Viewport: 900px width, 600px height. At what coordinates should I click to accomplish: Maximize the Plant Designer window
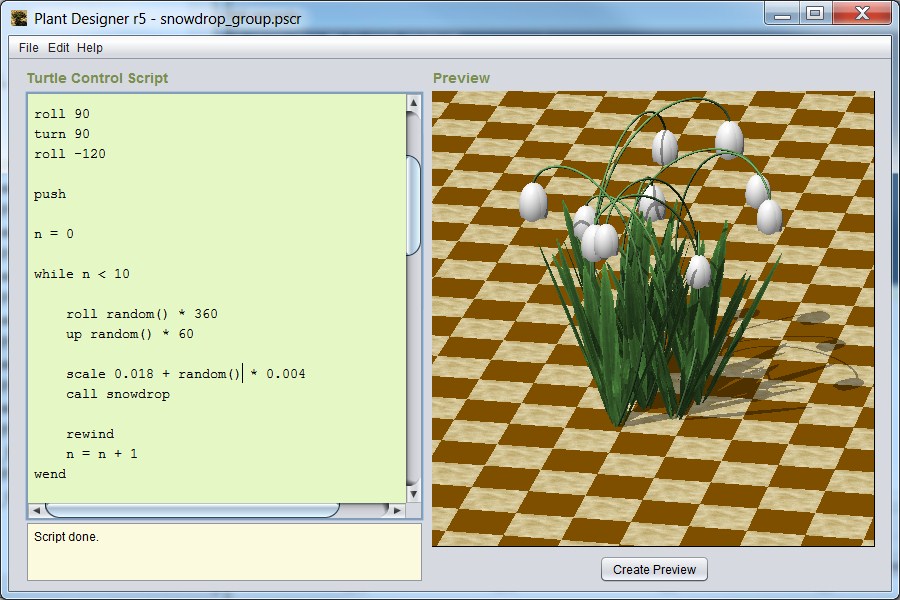(x=815, y=14)
